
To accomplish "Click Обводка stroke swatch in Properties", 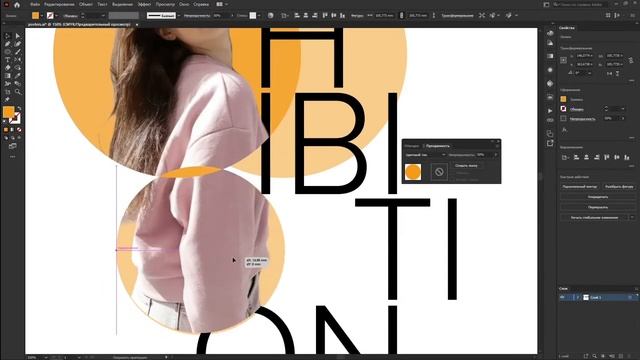I will tap(563, 109).
